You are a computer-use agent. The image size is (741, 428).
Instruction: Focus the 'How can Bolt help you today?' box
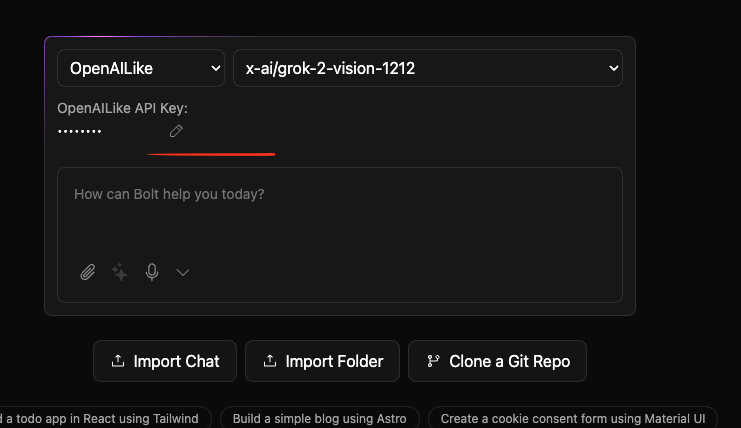pos(340,210)
